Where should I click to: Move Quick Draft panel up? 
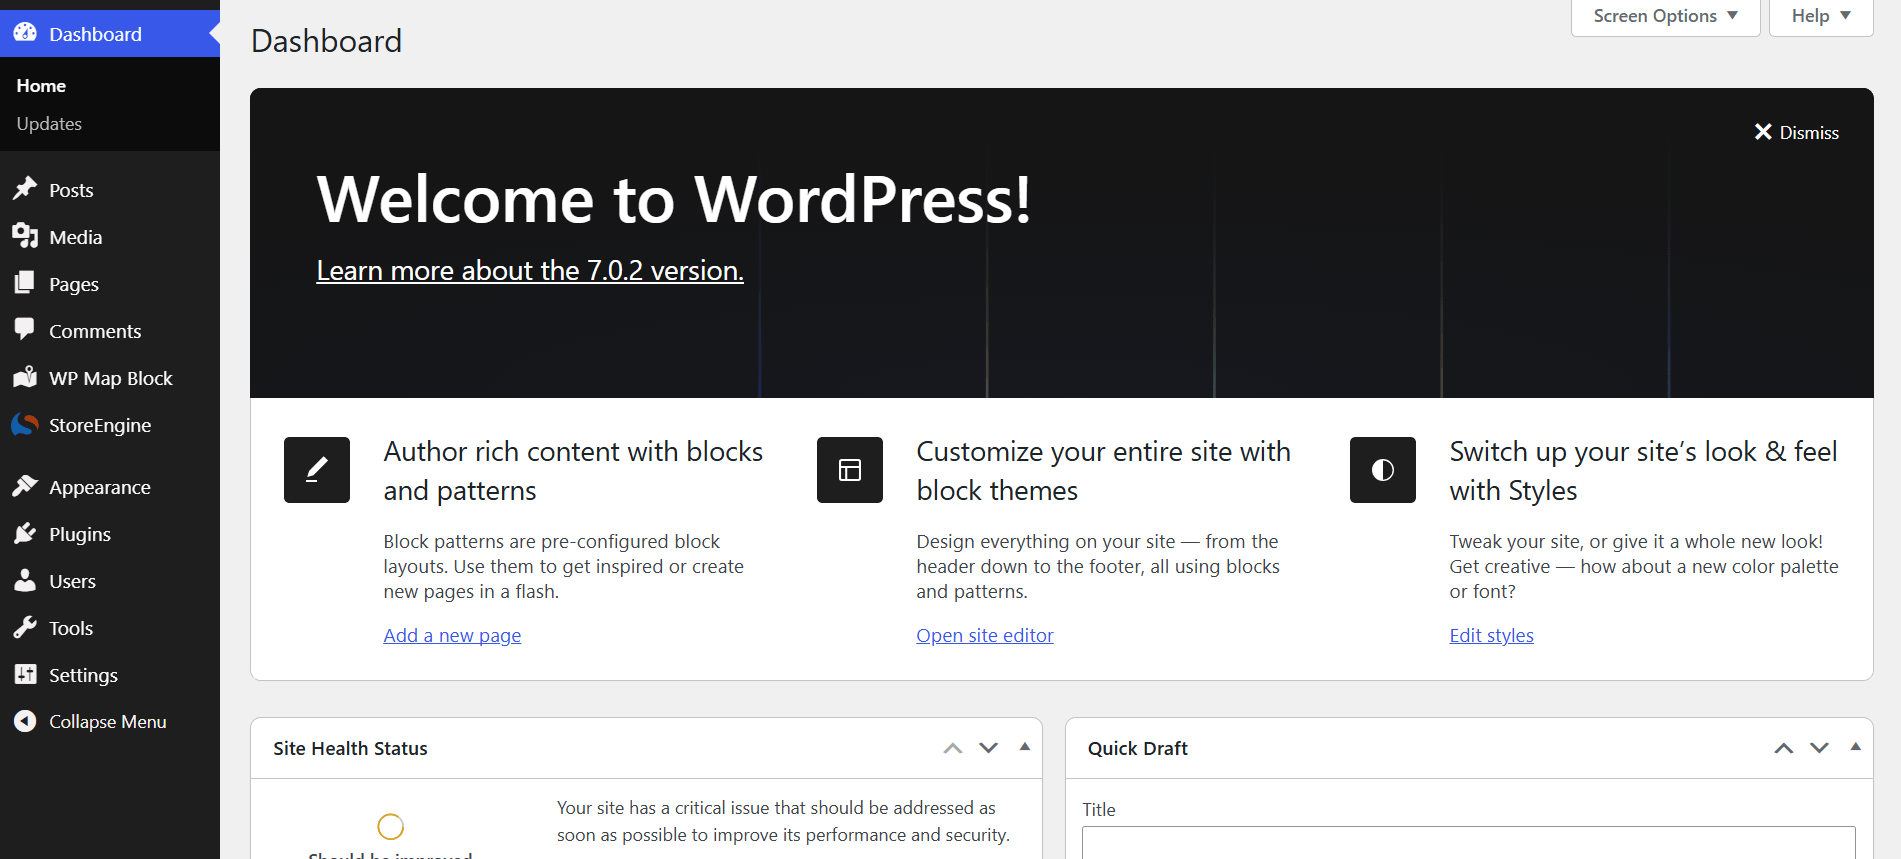pos(1784,748)
